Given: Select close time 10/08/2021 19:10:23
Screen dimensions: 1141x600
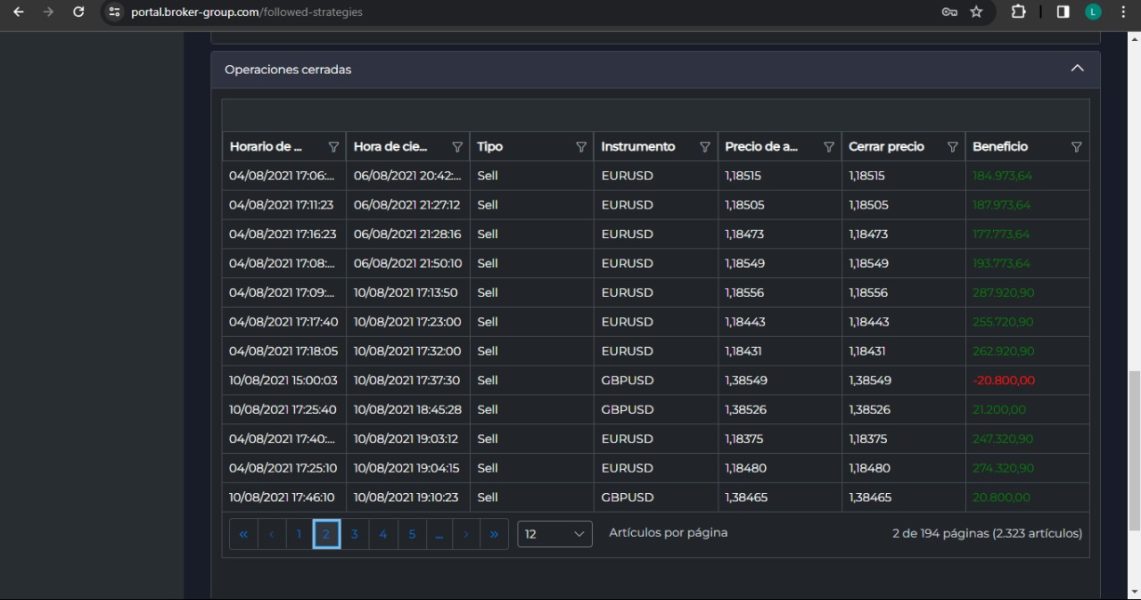Looking at the screenshot, I should [406, 497].
